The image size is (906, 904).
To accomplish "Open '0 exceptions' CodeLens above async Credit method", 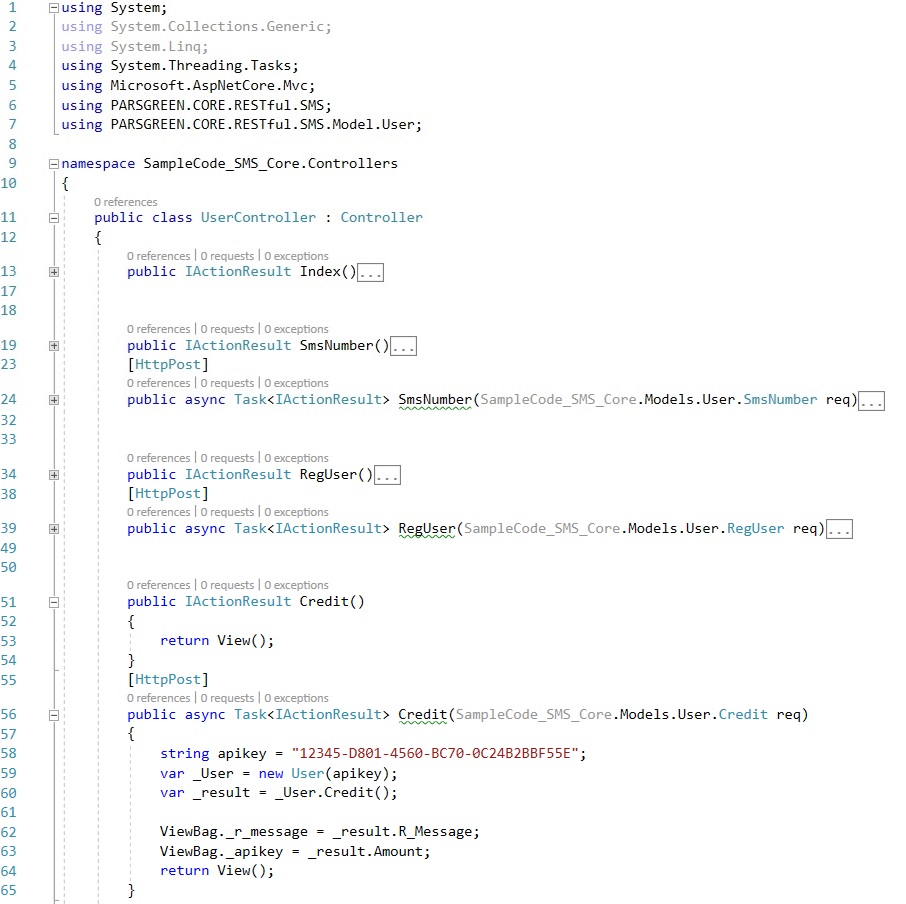I will pos(296,698).
